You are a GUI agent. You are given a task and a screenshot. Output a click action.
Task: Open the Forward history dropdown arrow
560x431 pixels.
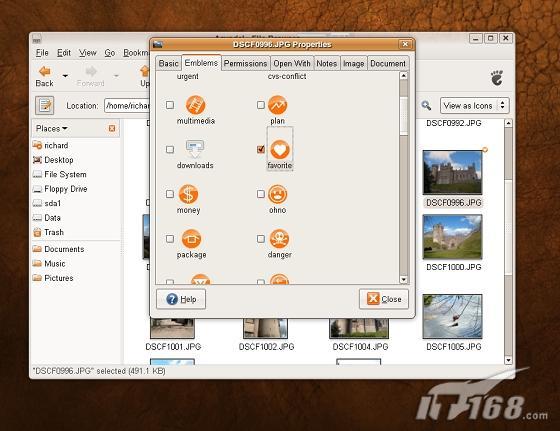click(116, 76)
